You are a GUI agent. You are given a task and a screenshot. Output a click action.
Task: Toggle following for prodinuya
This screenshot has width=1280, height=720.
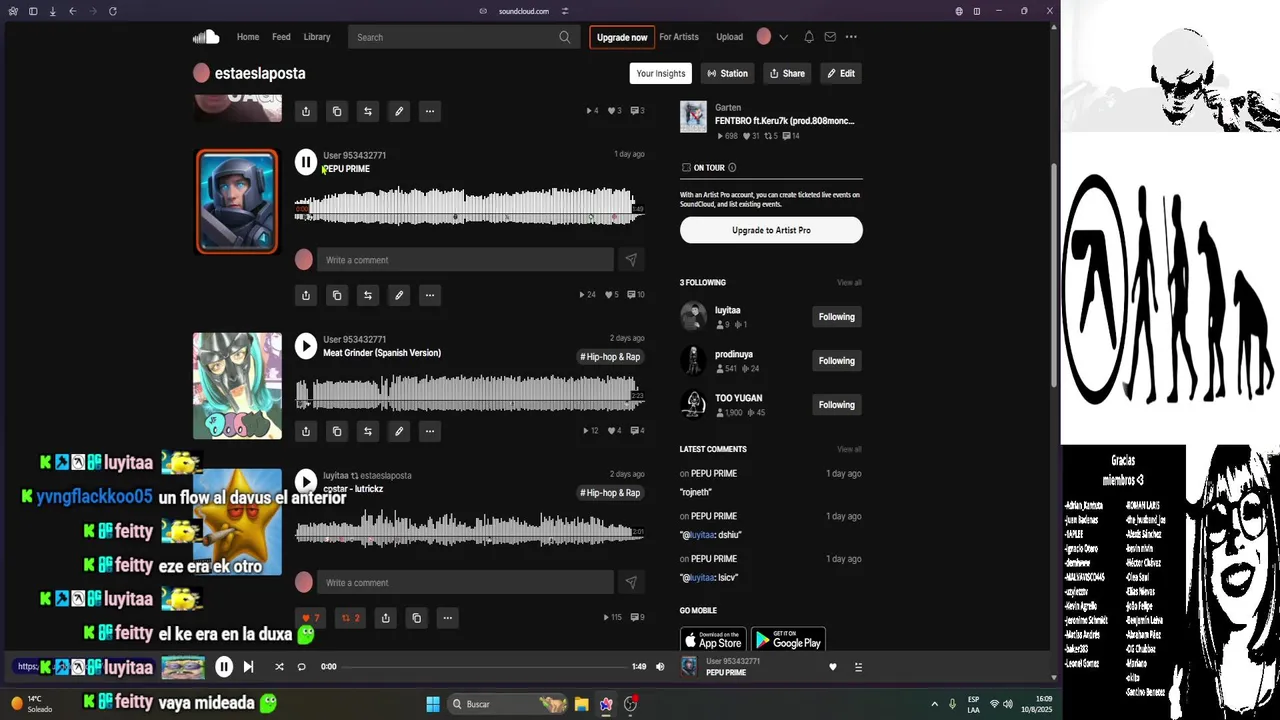click(x=837, y=361)
